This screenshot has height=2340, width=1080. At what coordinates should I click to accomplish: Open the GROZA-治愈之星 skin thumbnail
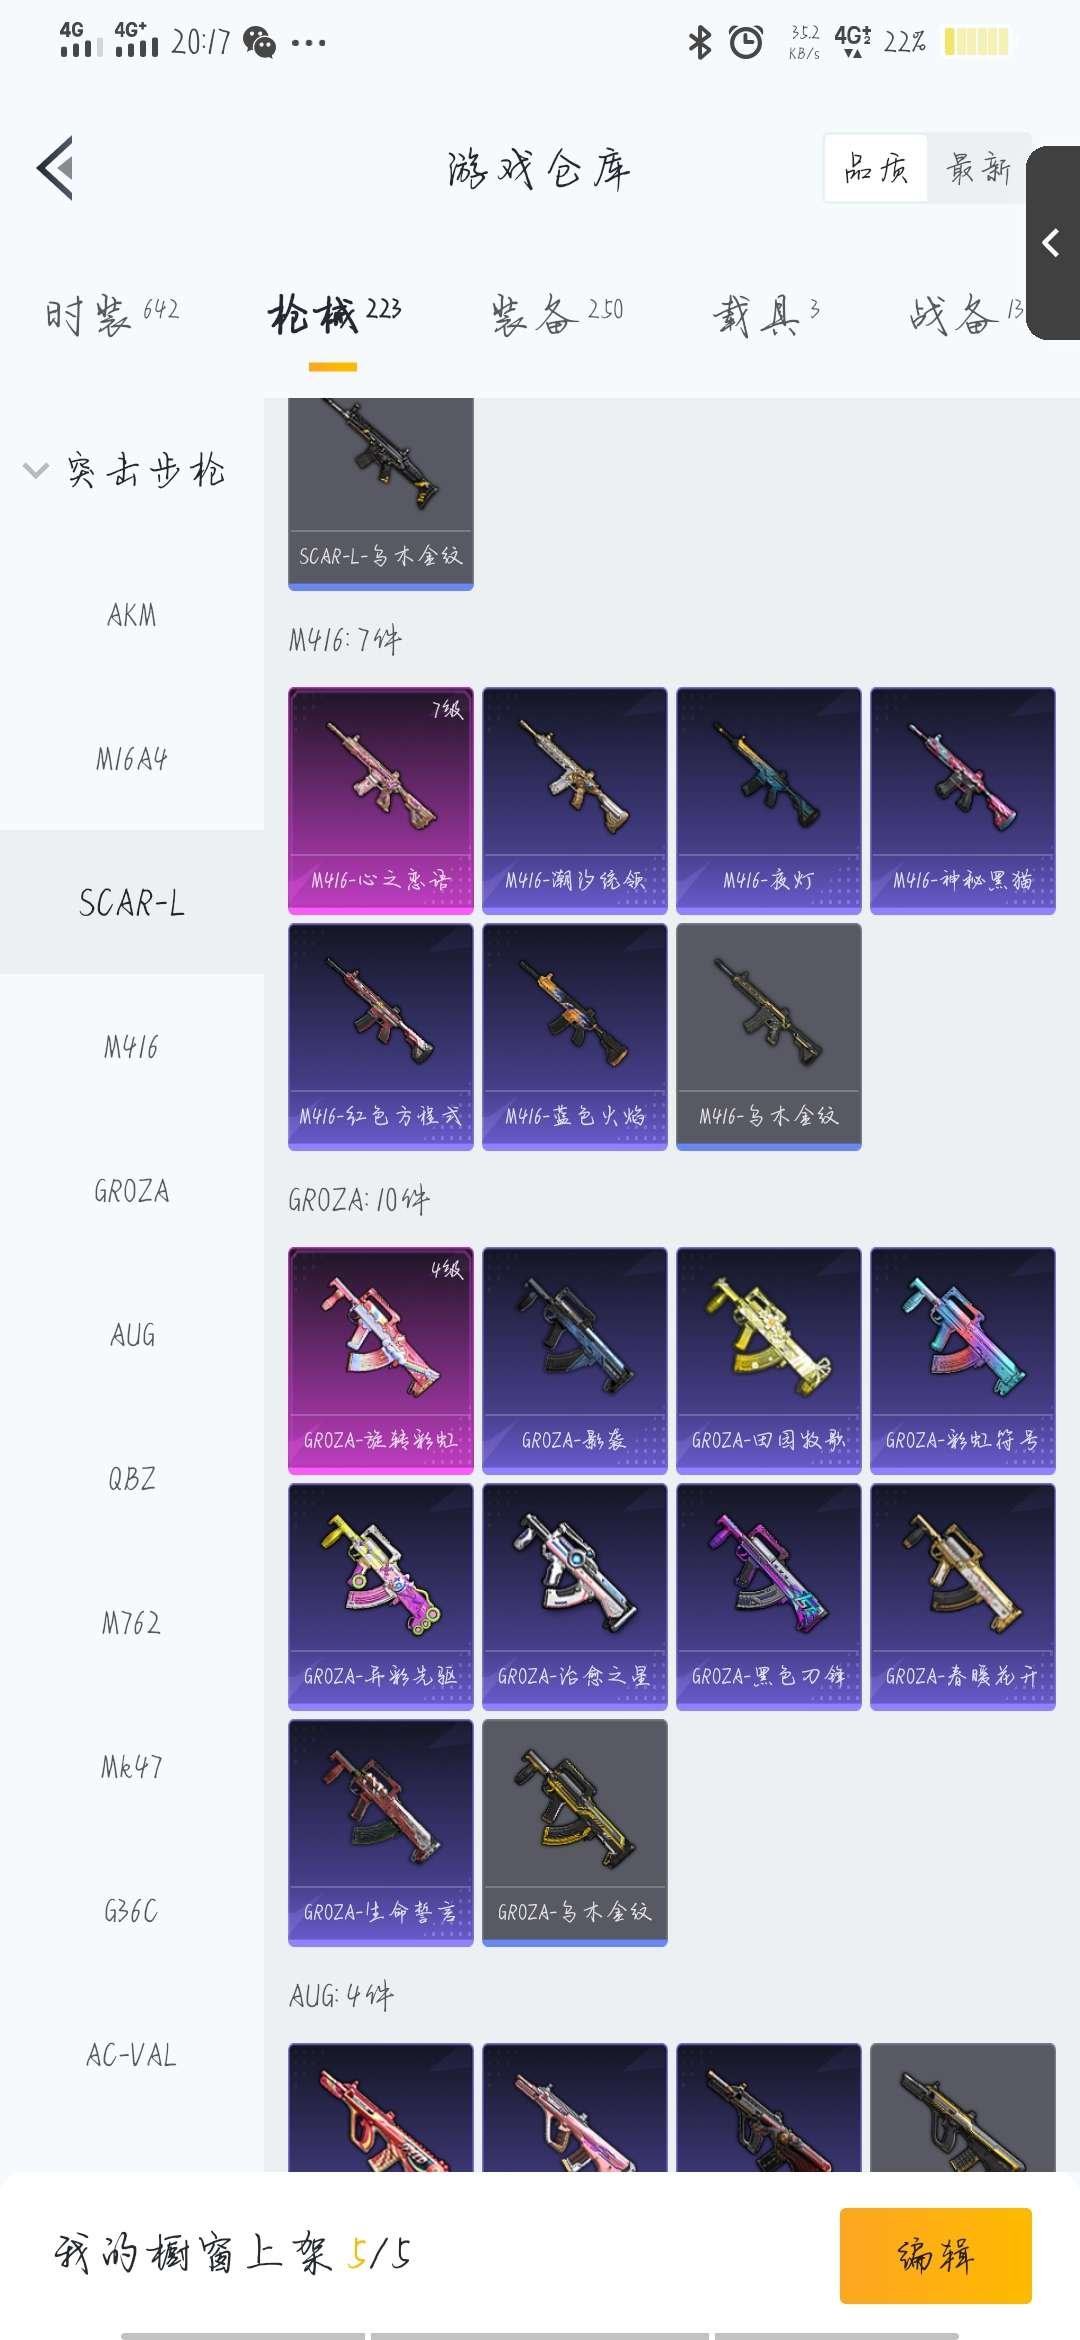(574, 1596)
